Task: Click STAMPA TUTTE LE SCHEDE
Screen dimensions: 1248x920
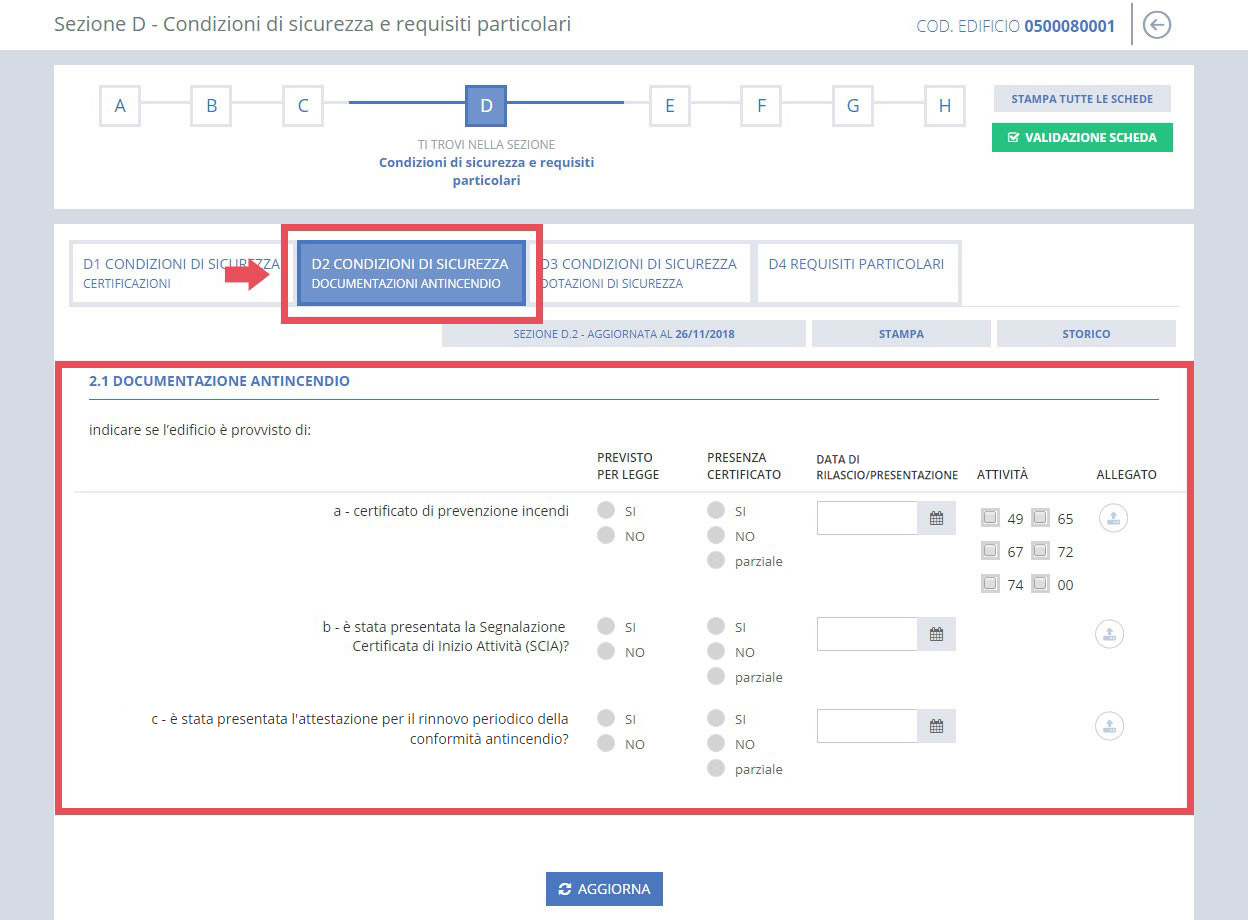Action: (x=1081, y=98)
